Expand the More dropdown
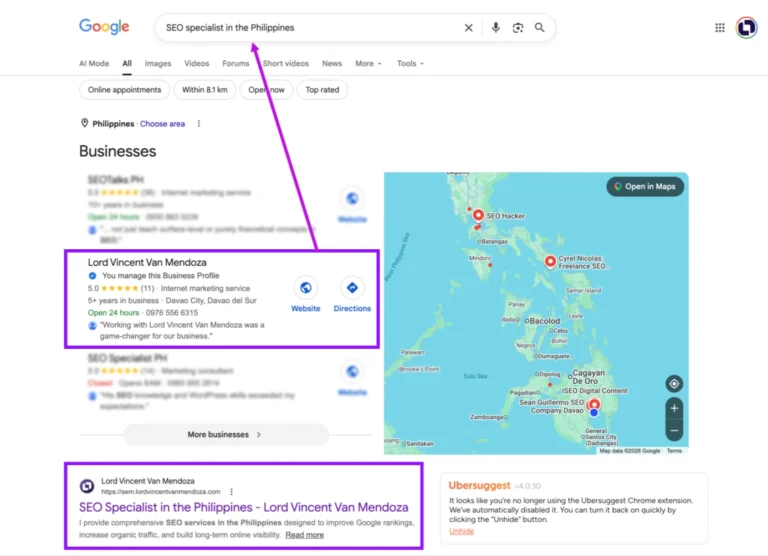Image resolution: width=768 pixels, height=556 pixels. point(368,63)
